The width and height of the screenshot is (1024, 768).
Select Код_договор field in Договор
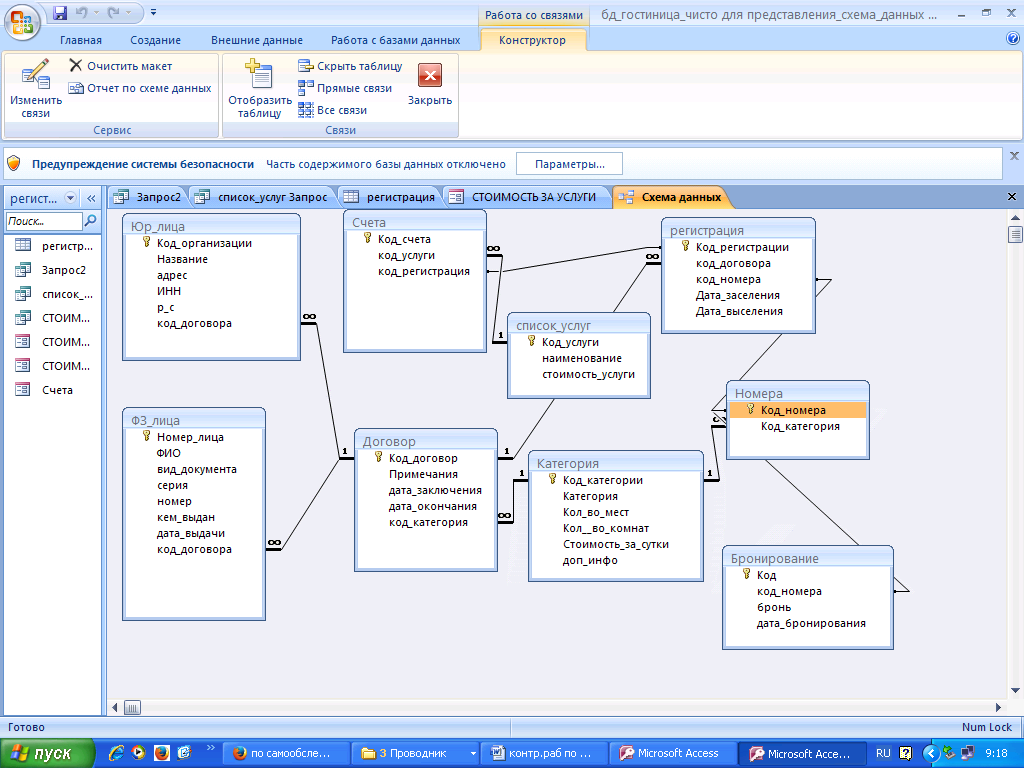423,458
